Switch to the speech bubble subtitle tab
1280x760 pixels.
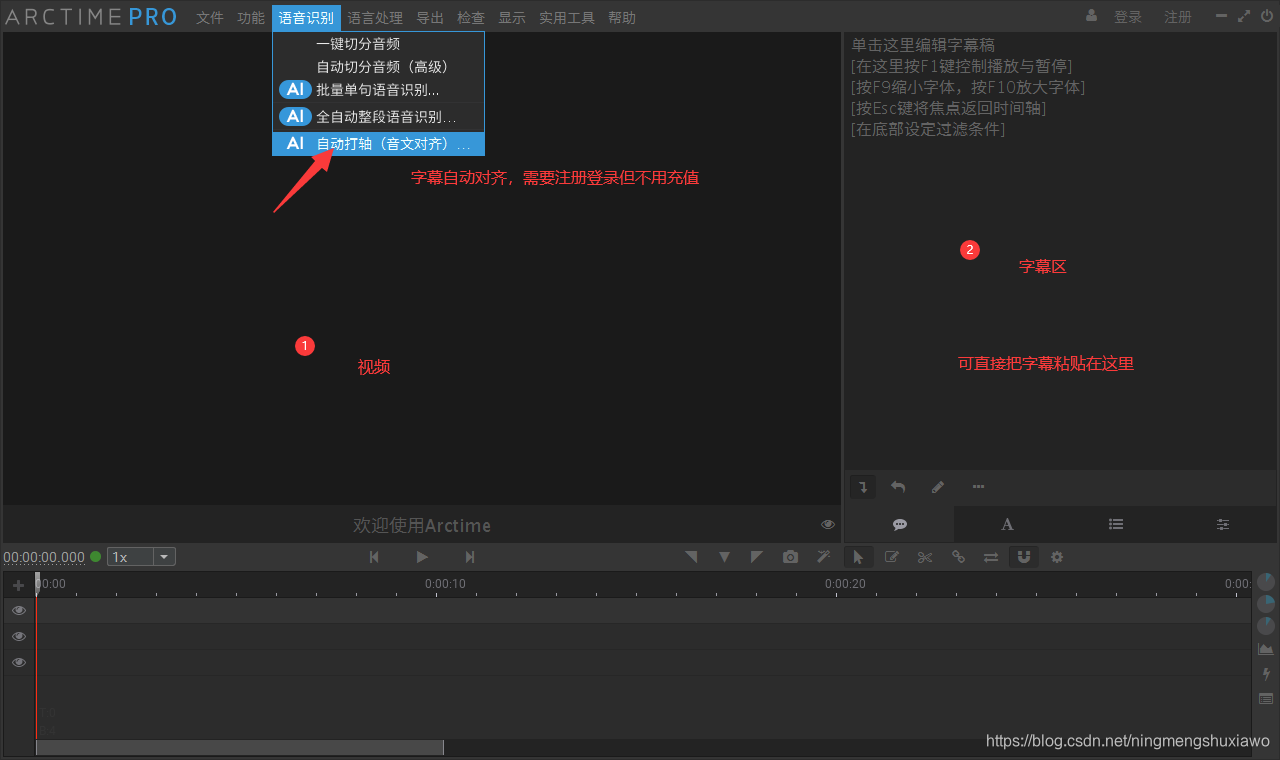coord(900,524)
